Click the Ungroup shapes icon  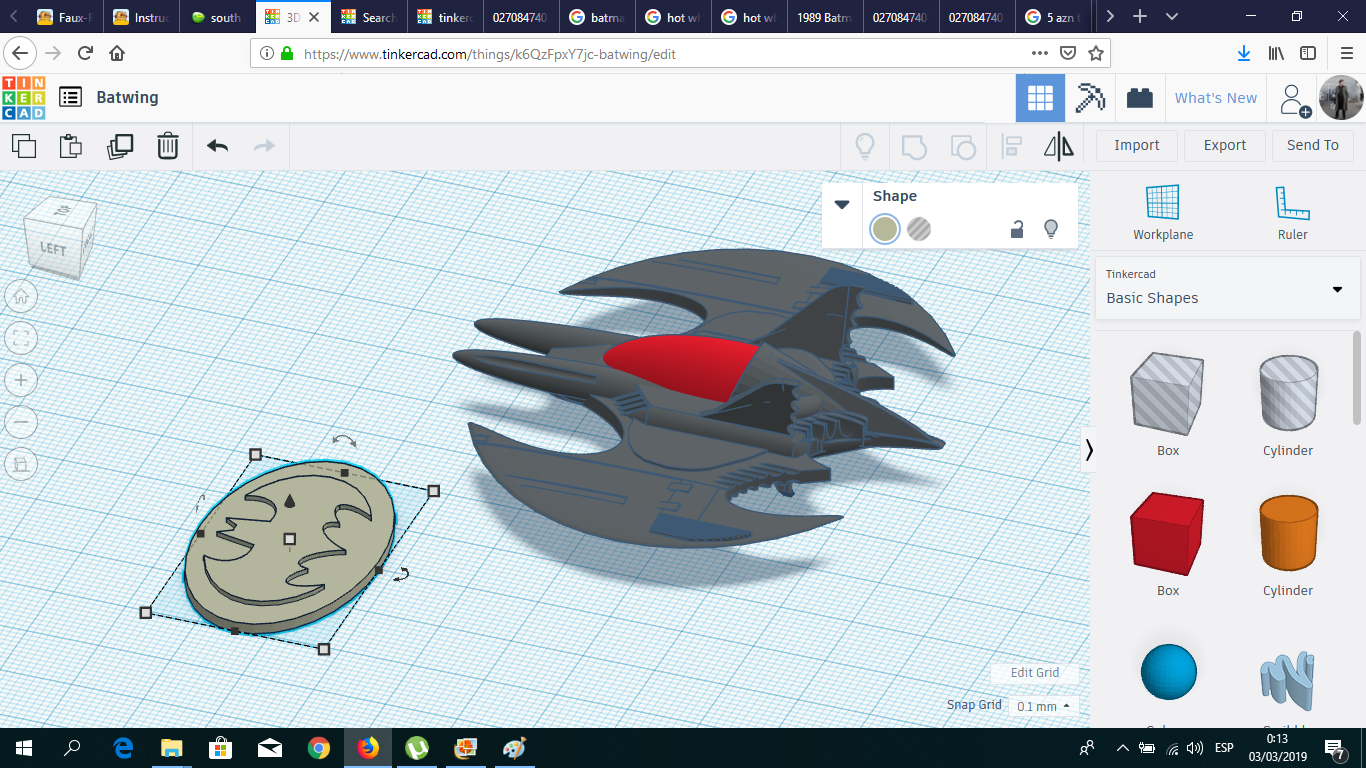[962, 147]
